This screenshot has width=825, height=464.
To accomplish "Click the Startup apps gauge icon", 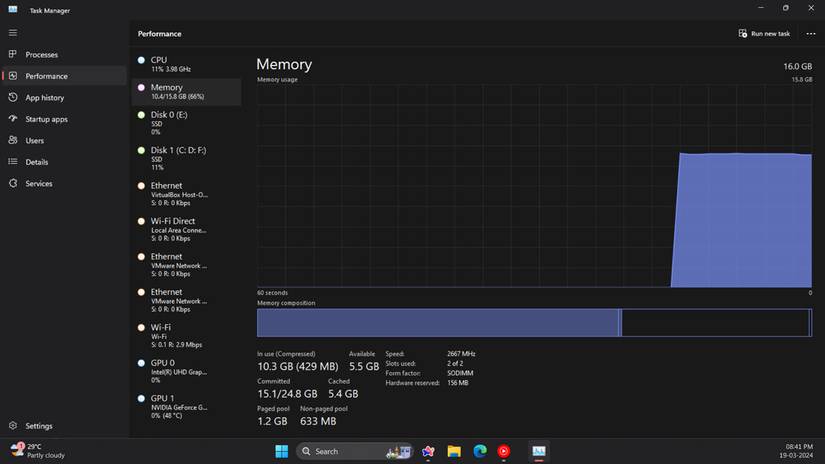I will (x=13, y=119).
